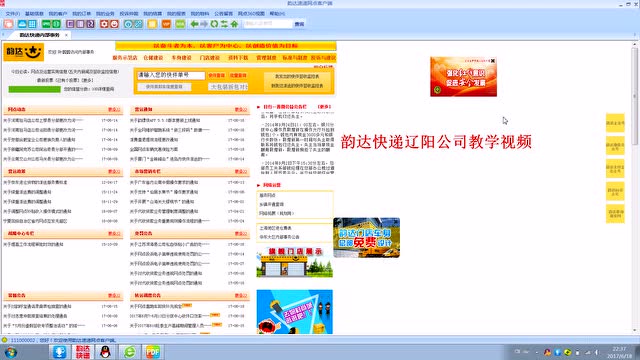Image resolution: width=640 pixels, height=360 pixels.
Task: Open the 上海地区进仓费表 link
Action: (276, 228)
